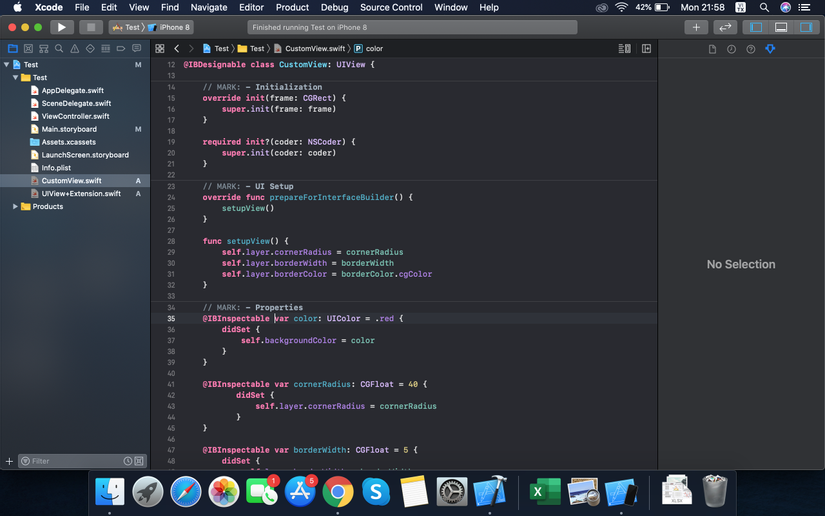This screenshot has height=516, width=825.
Task: Select ViewController.swift in the navigator
Action: pos(75,116)
